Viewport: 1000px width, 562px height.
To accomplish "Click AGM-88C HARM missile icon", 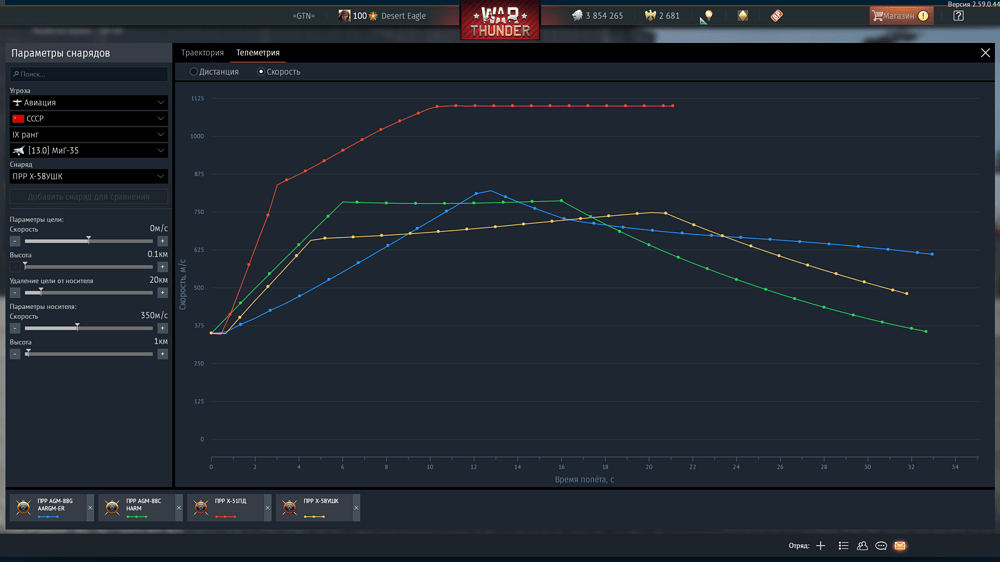I will coord(112,507).
